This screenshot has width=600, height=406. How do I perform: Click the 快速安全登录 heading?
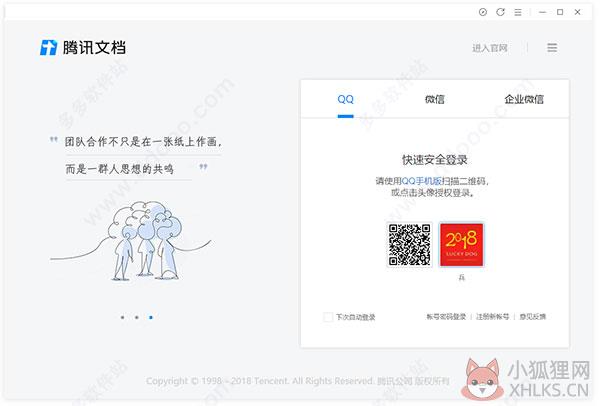coord(435,160)
